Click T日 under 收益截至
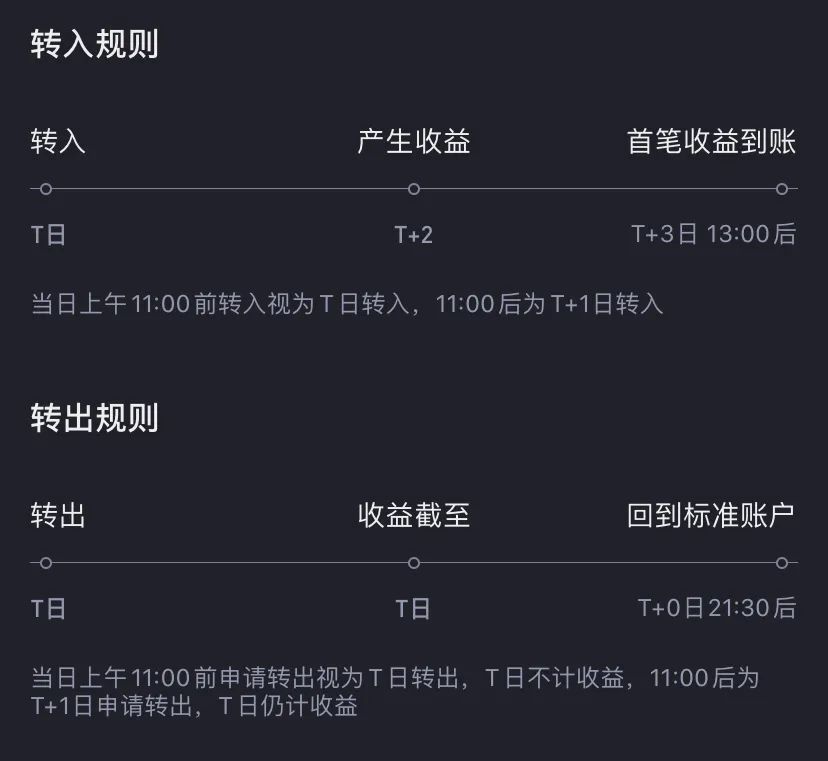Image resolution: width=828 pixels, height=761 pixels. tap(413, 609)
